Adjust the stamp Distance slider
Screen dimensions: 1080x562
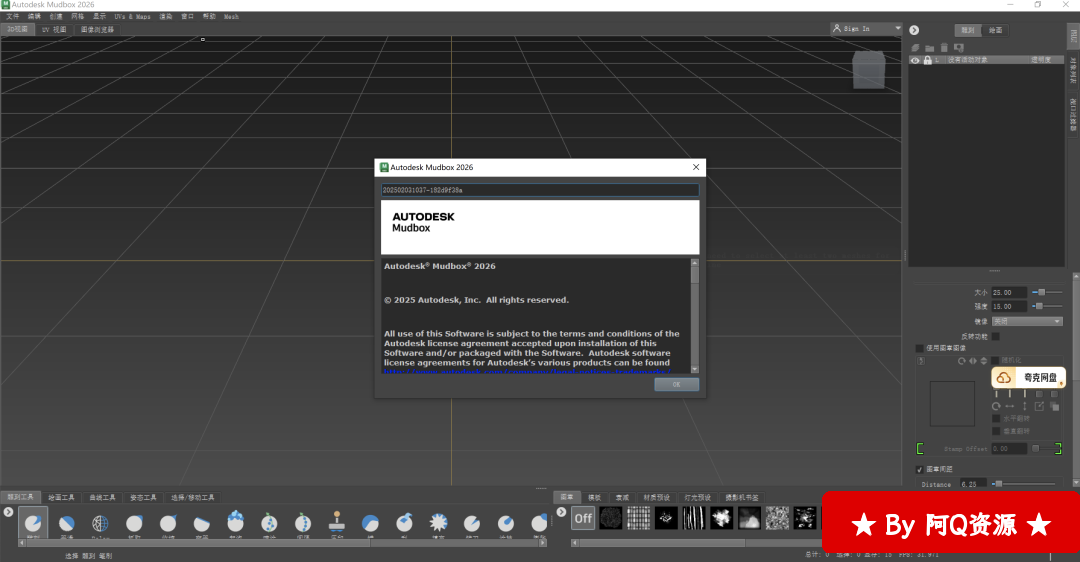click(1025, 484)
